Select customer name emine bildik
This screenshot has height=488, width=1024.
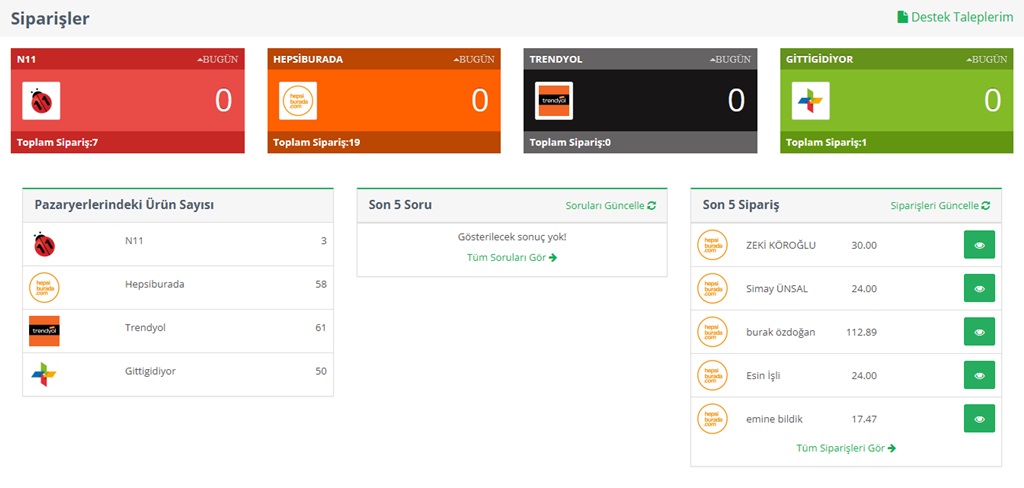pos(774,419)
